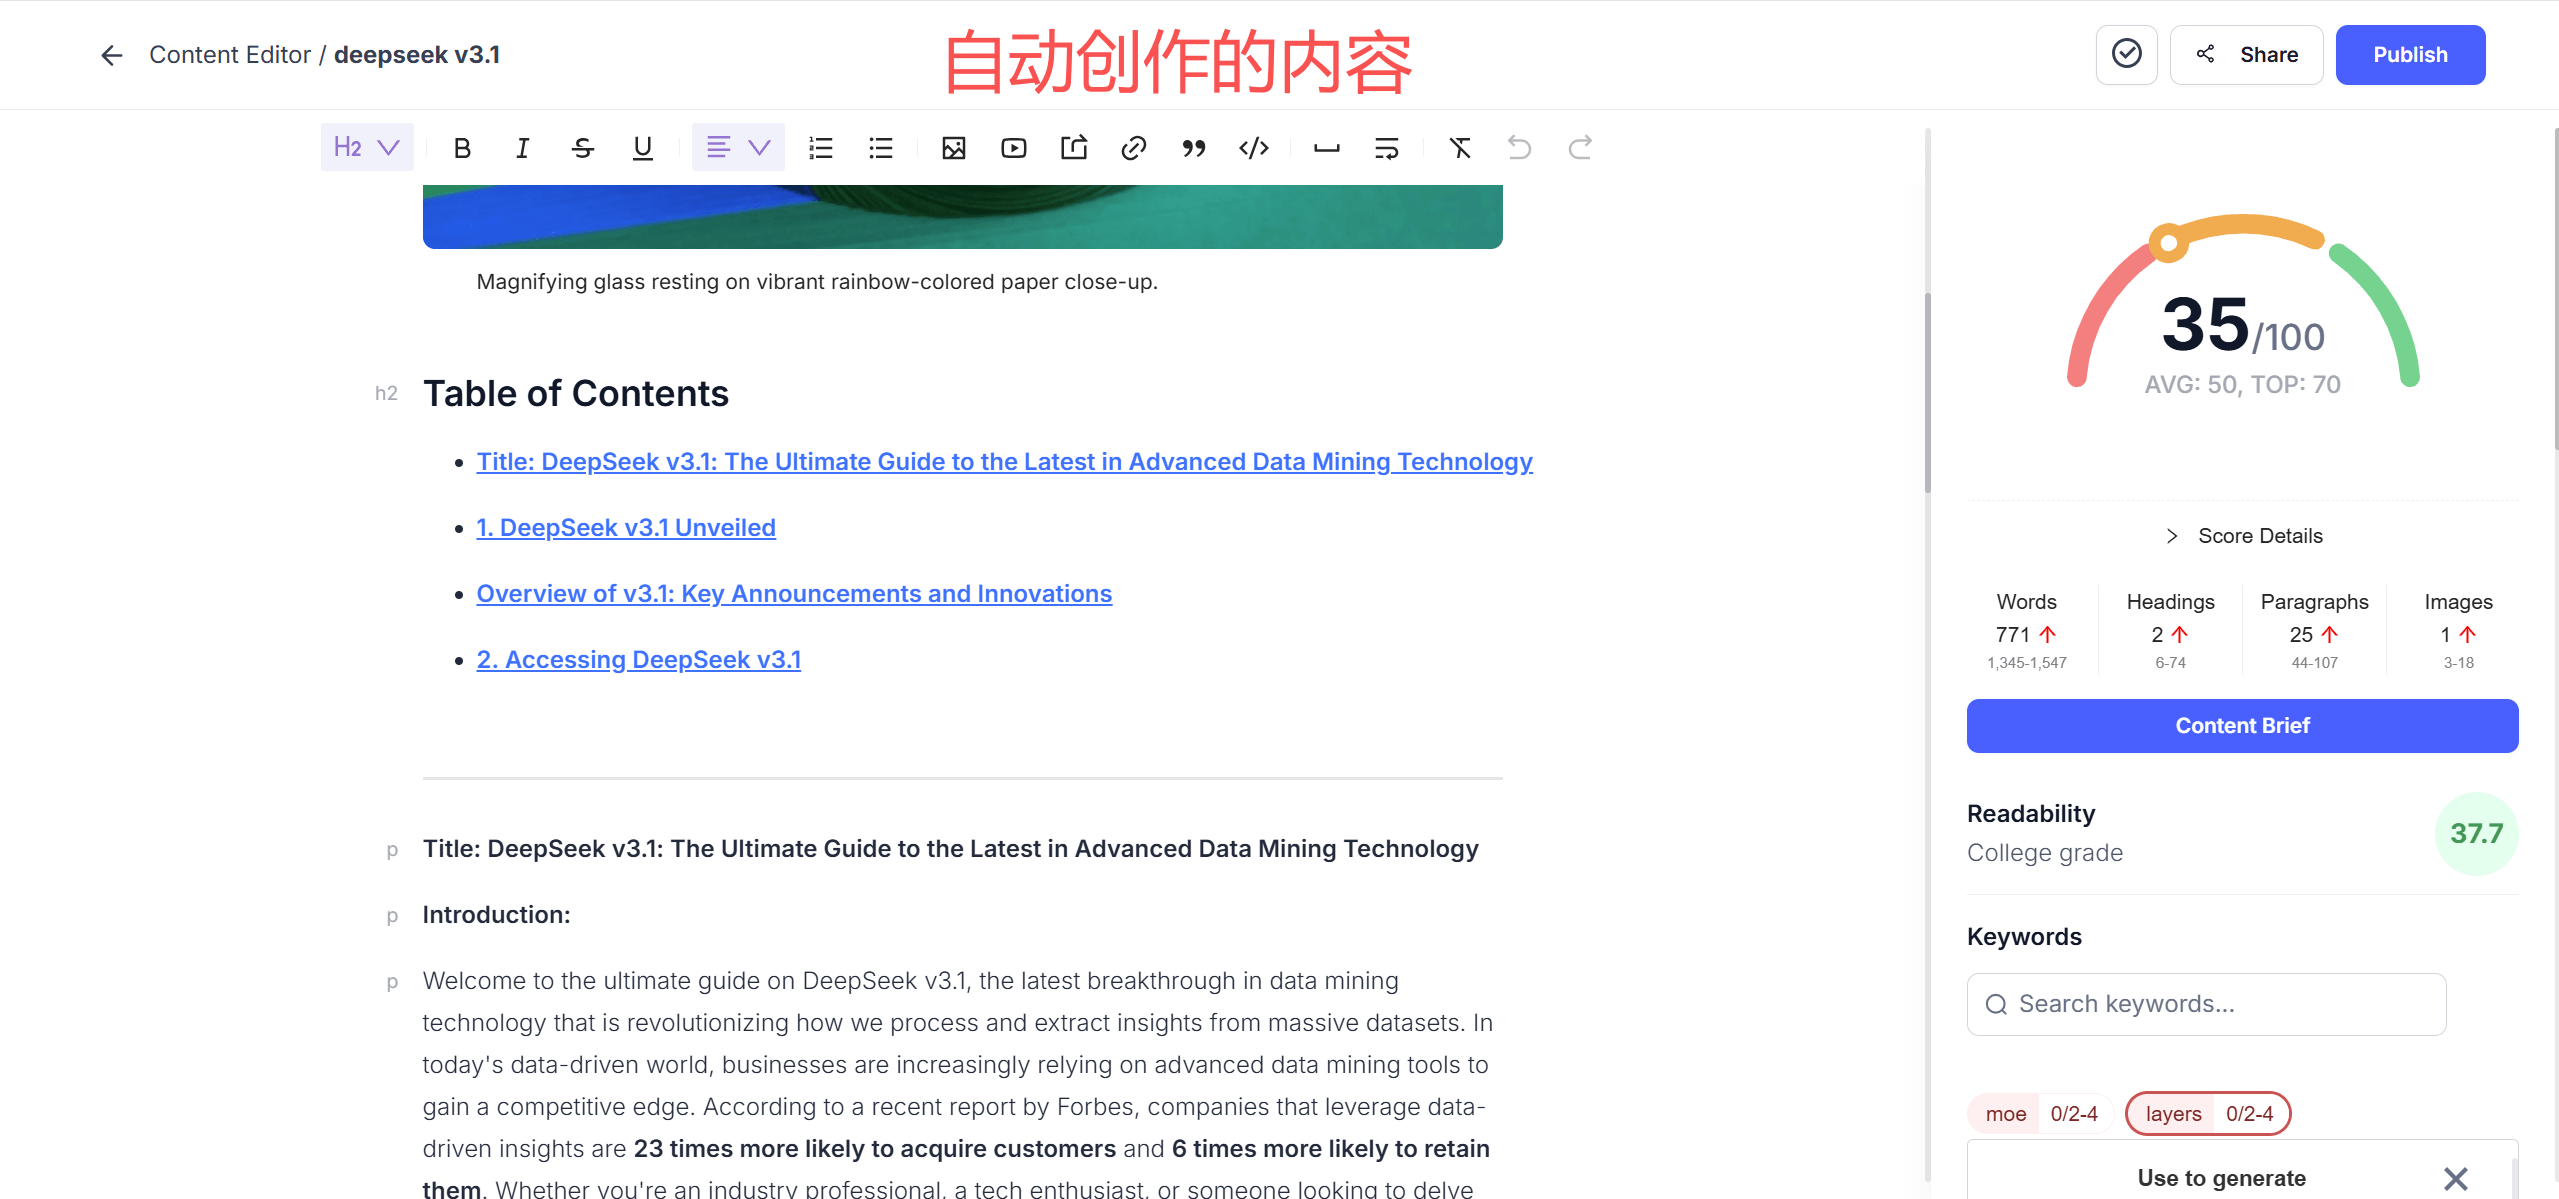Insert a code block

click(1253, 147)
